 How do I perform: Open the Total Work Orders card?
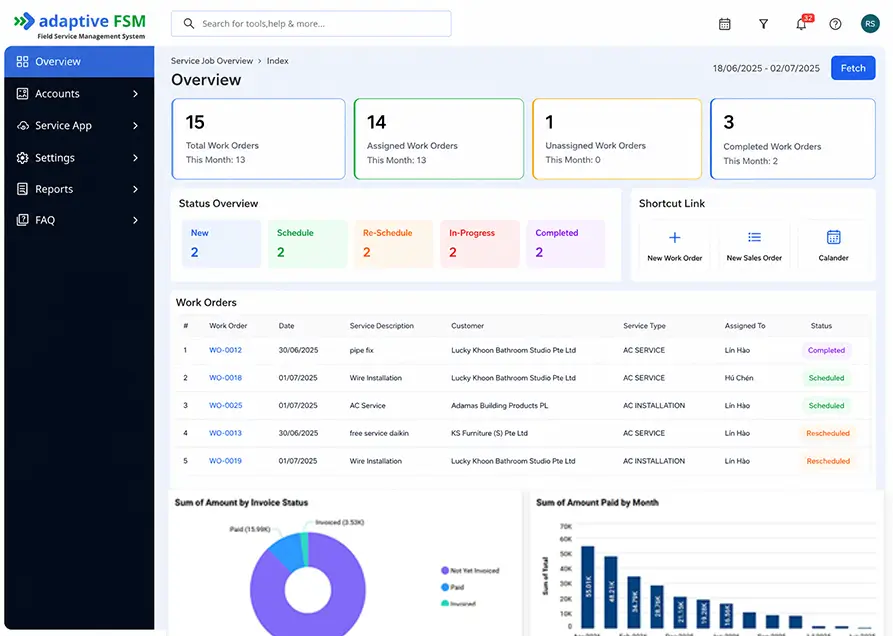[259, 139]
